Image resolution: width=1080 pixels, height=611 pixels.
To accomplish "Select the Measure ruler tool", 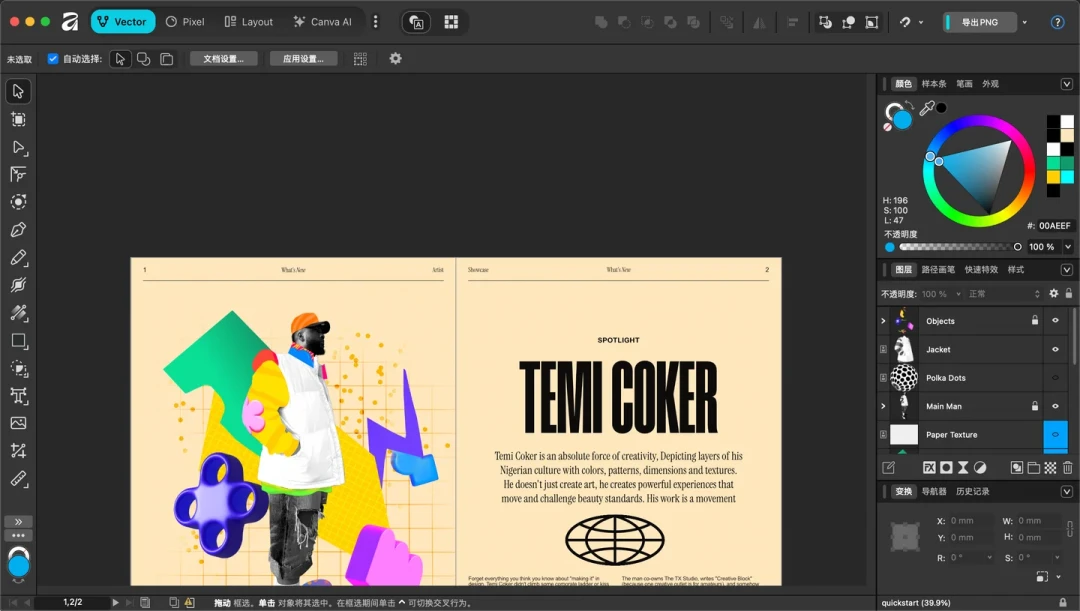I will pos(19,479).
